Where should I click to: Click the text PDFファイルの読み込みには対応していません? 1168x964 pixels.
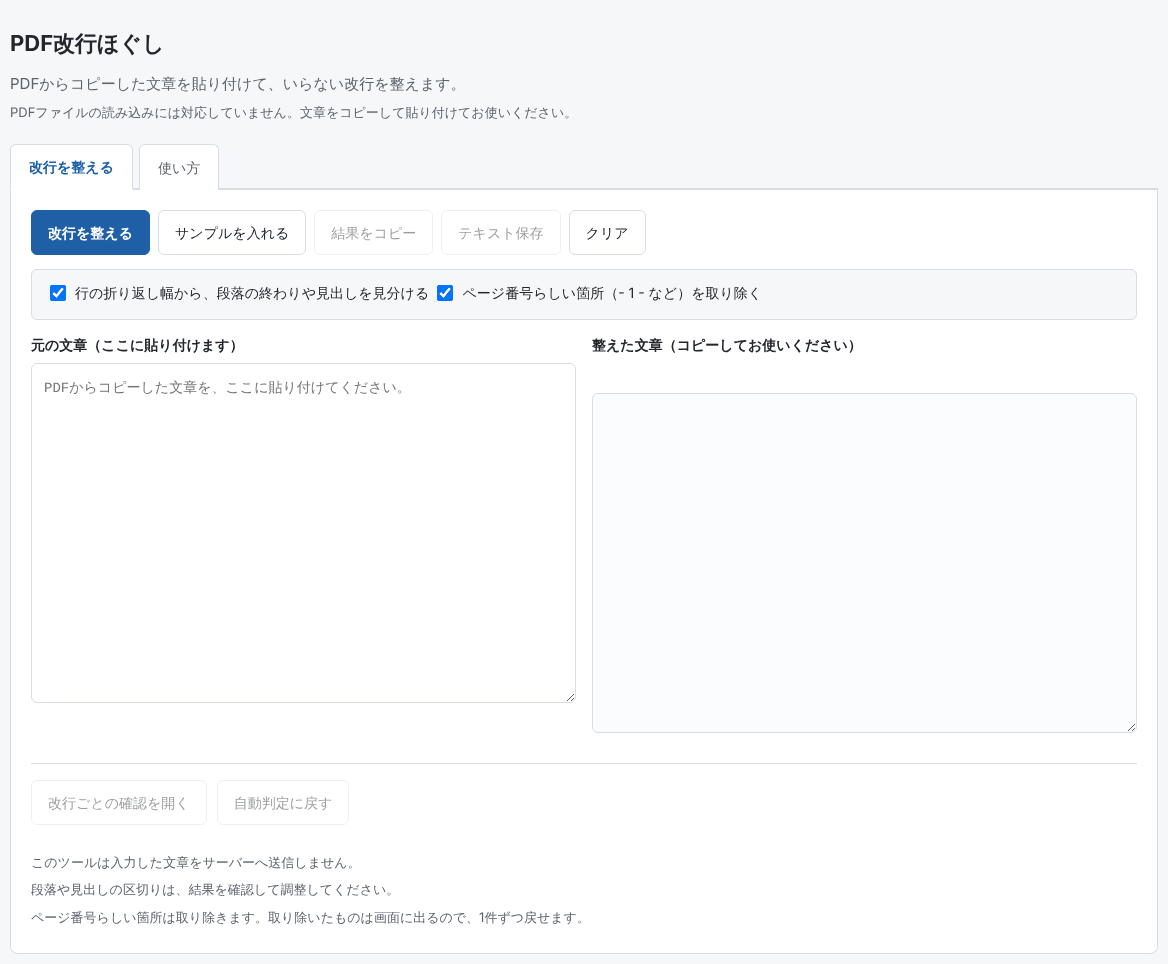(x=291, y=113)
